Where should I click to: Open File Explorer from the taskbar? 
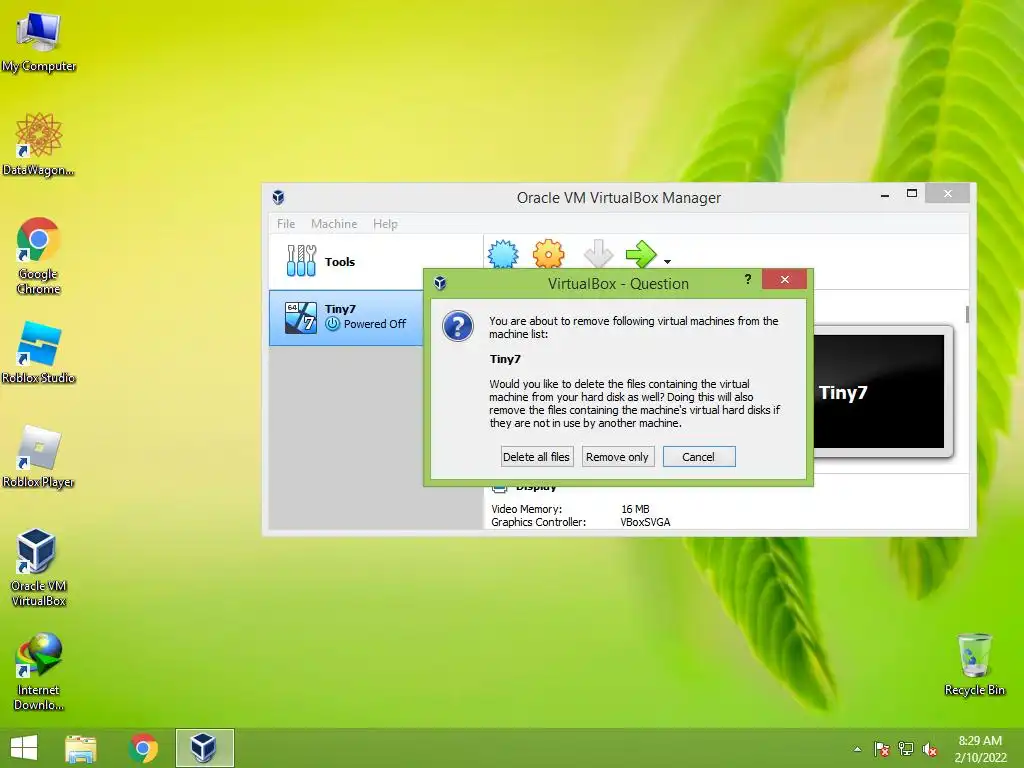point(81,748)
